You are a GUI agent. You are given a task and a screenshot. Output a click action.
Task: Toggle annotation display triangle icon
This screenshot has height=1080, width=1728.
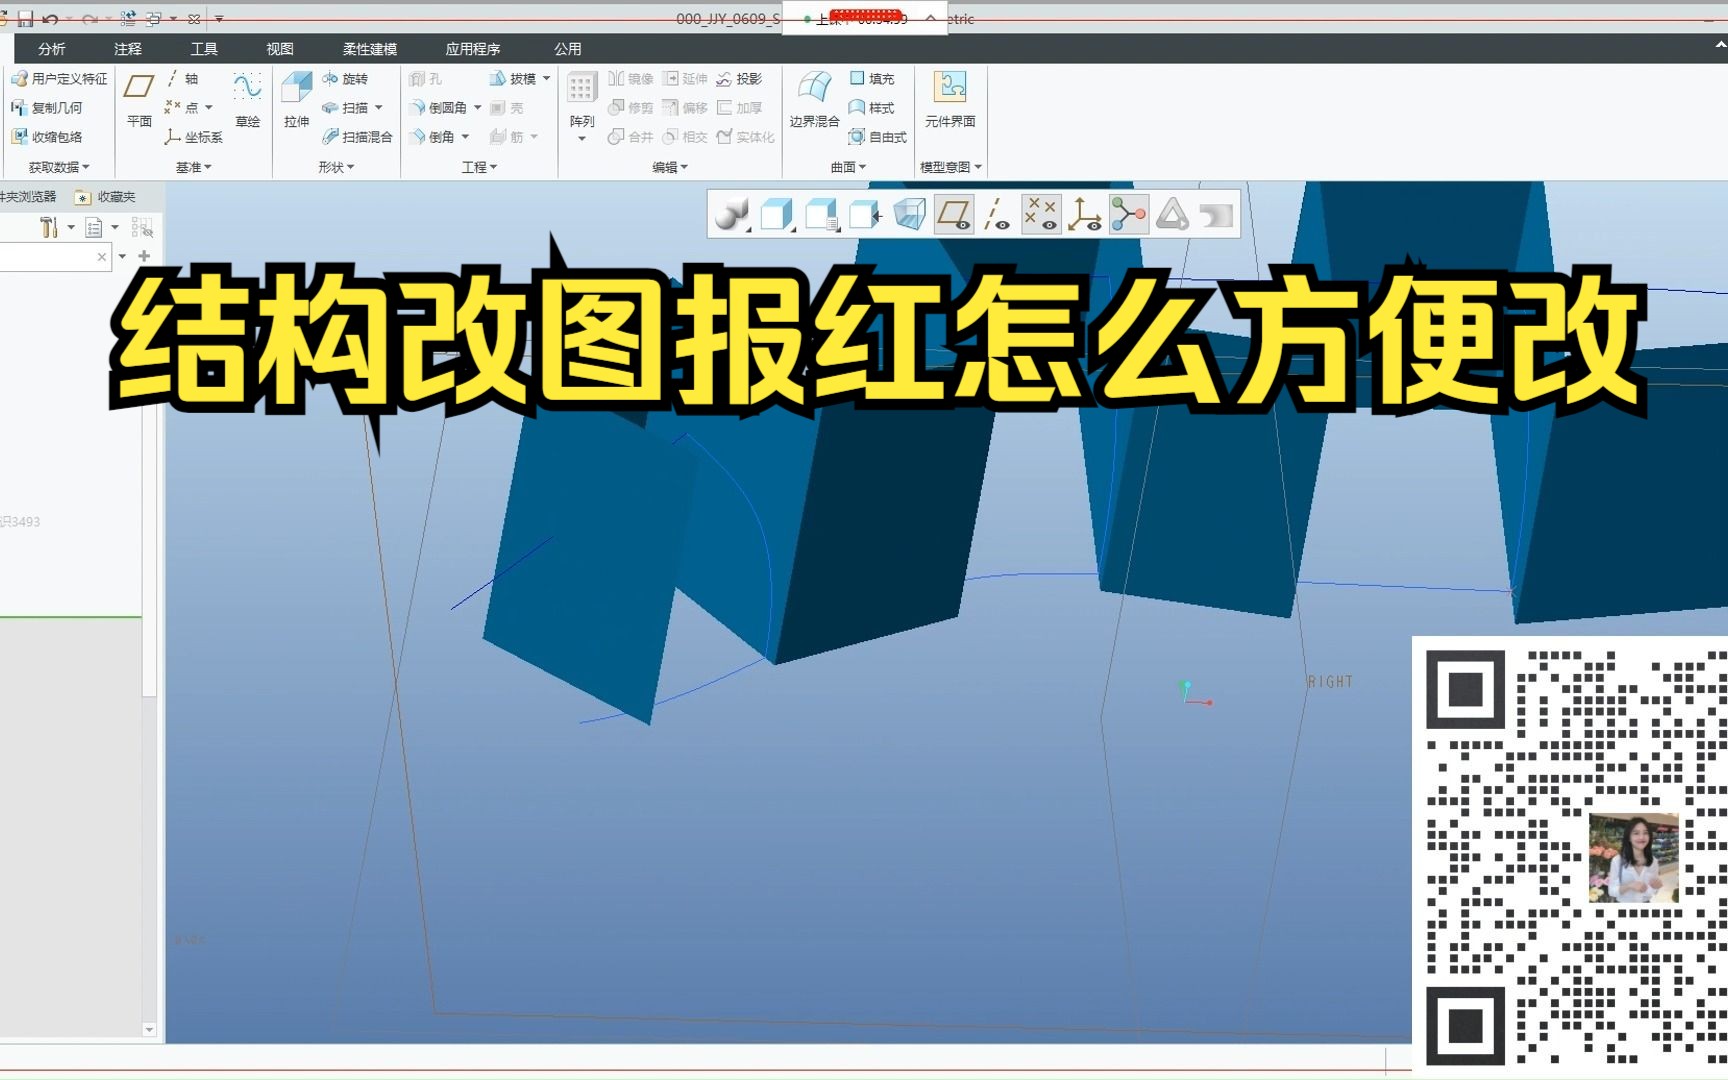click(1173, 214)
